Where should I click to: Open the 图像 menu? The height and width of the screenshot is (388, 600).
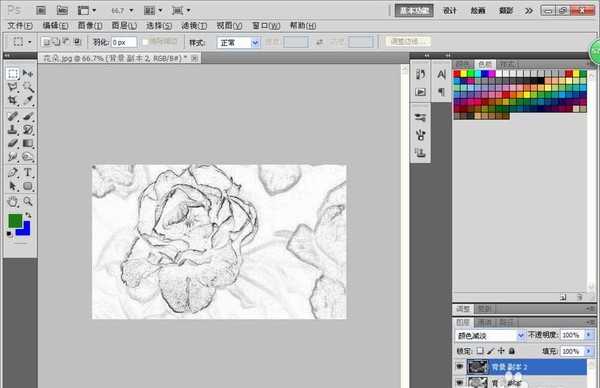pos(90,26)
